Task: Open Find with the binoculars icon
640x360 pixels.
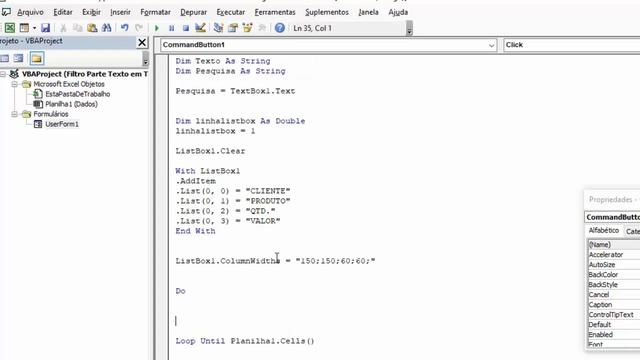Action: click(x=107, y=28)
